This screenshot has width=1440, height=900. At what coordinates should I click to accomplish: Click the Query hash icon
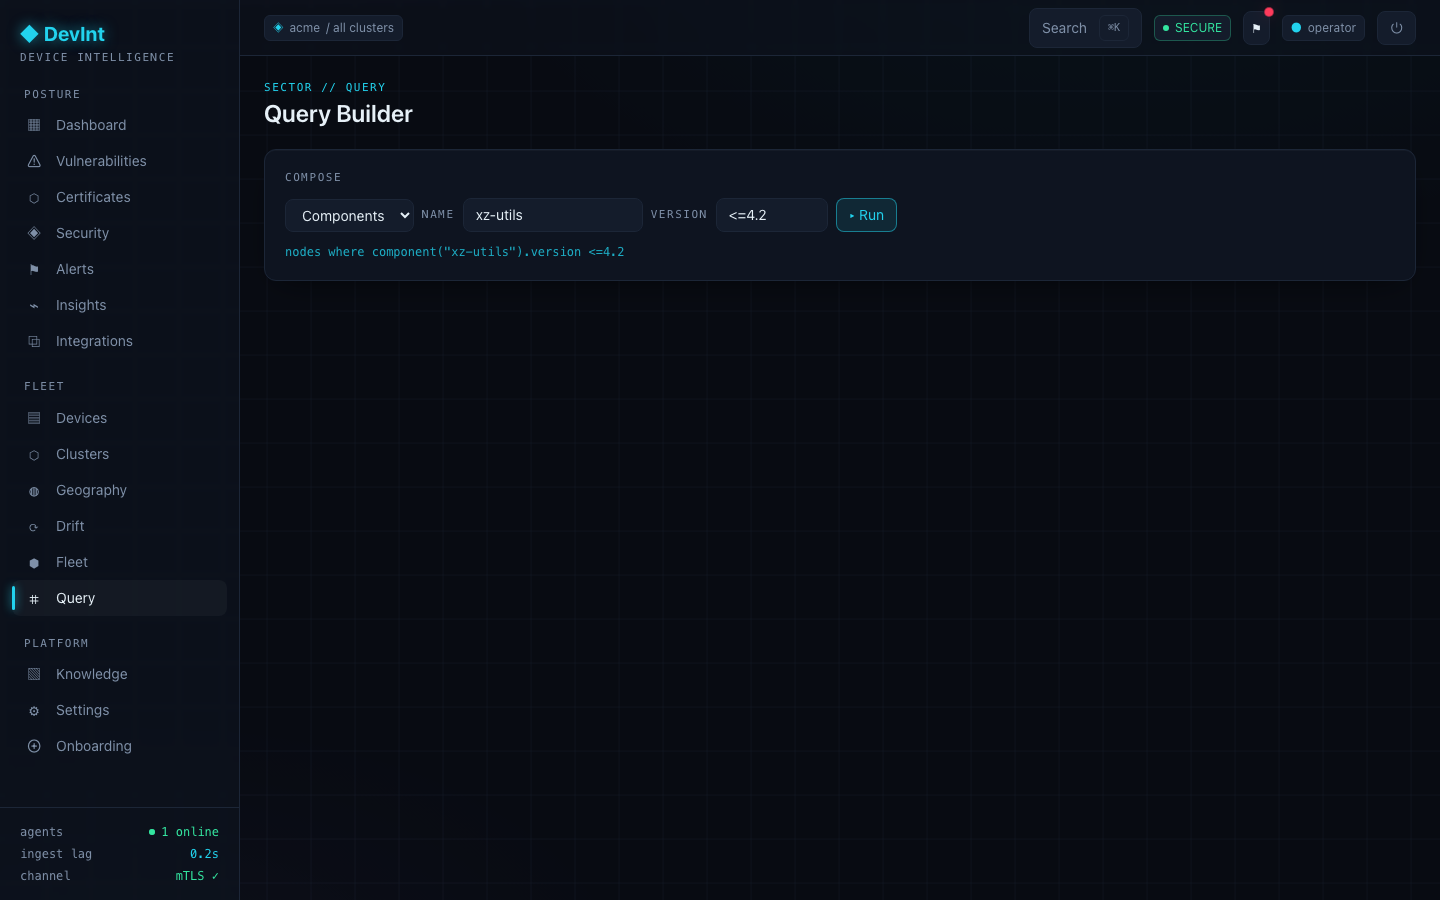(x=34, y=599)
